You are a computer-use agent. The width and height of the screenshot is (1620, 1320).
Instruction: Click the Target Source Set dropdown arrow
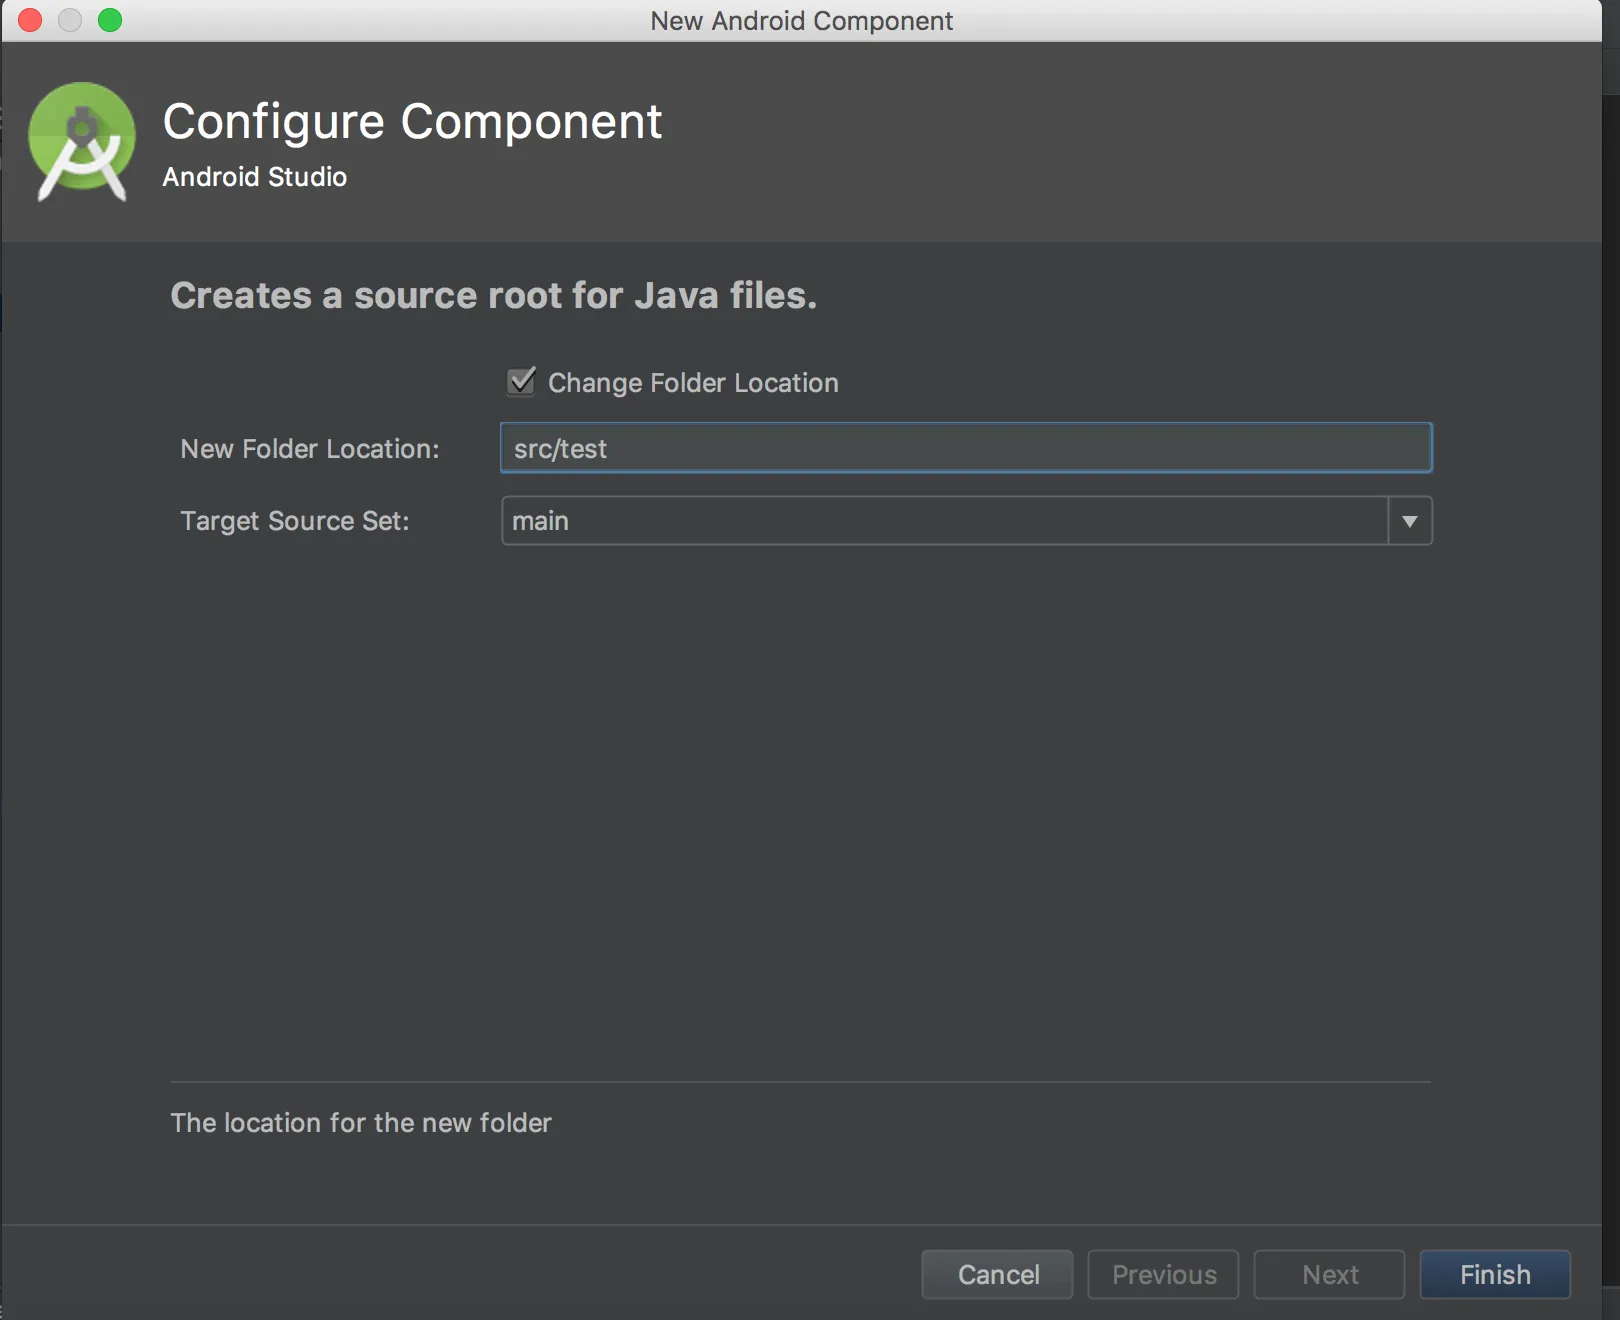click(x=1409, y=521)
